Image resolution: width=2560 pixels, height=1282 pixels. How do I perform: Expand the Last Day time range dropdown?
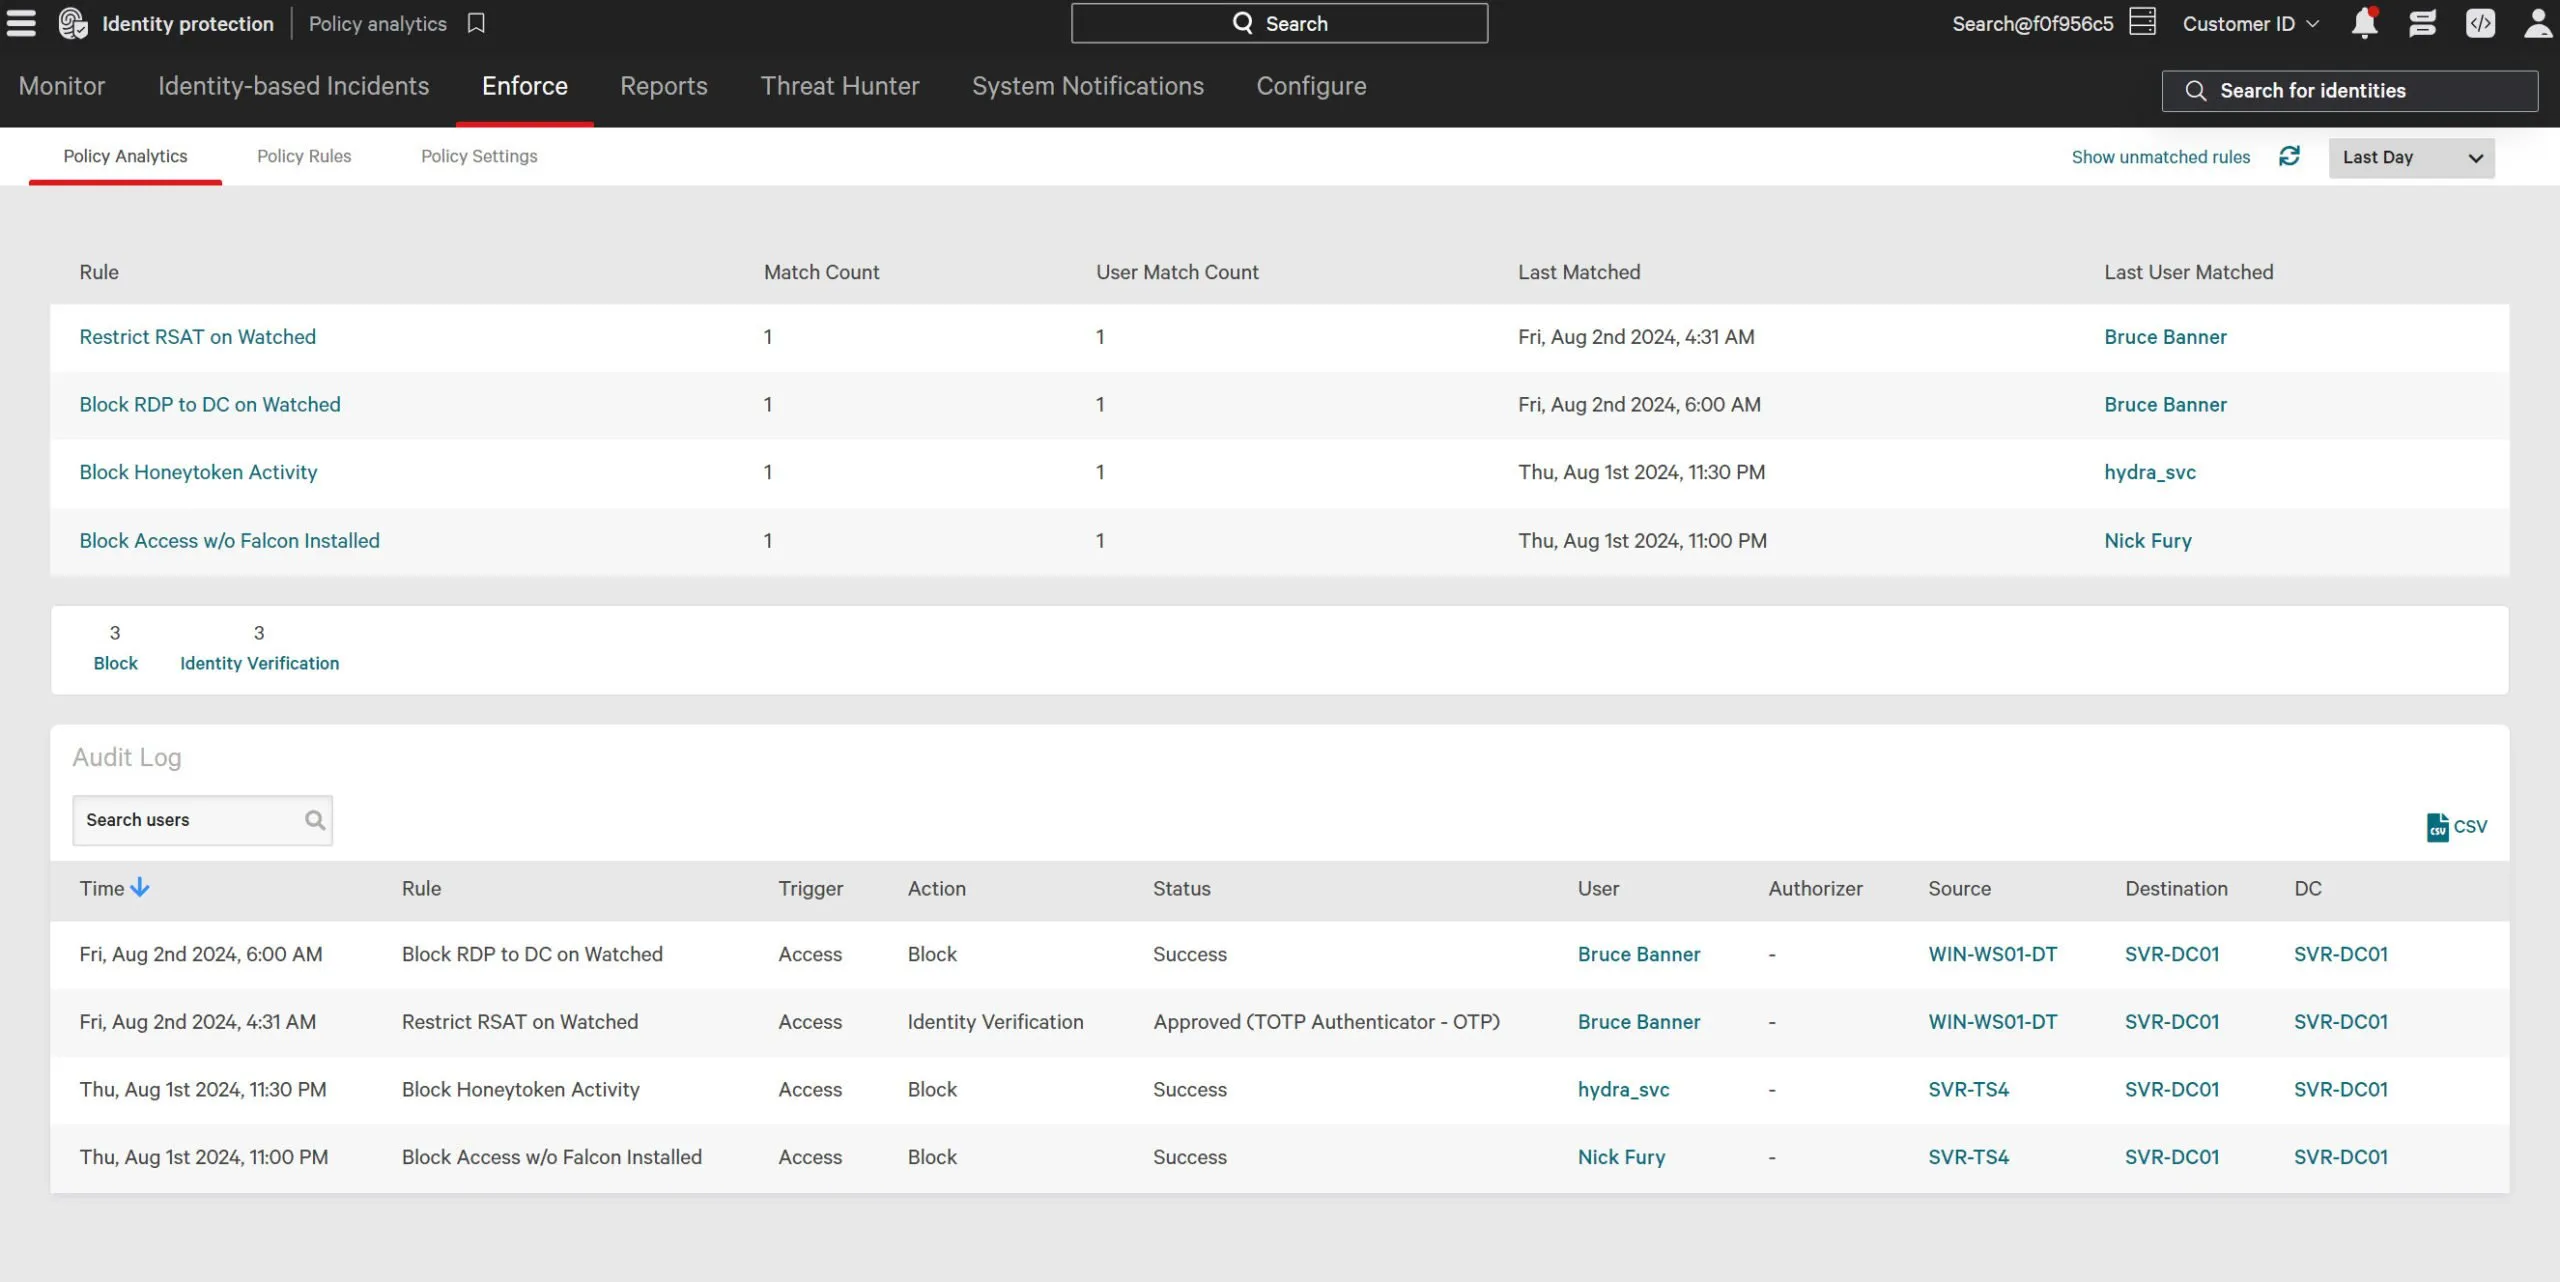pyautogui.click(x=2411, y=158)
